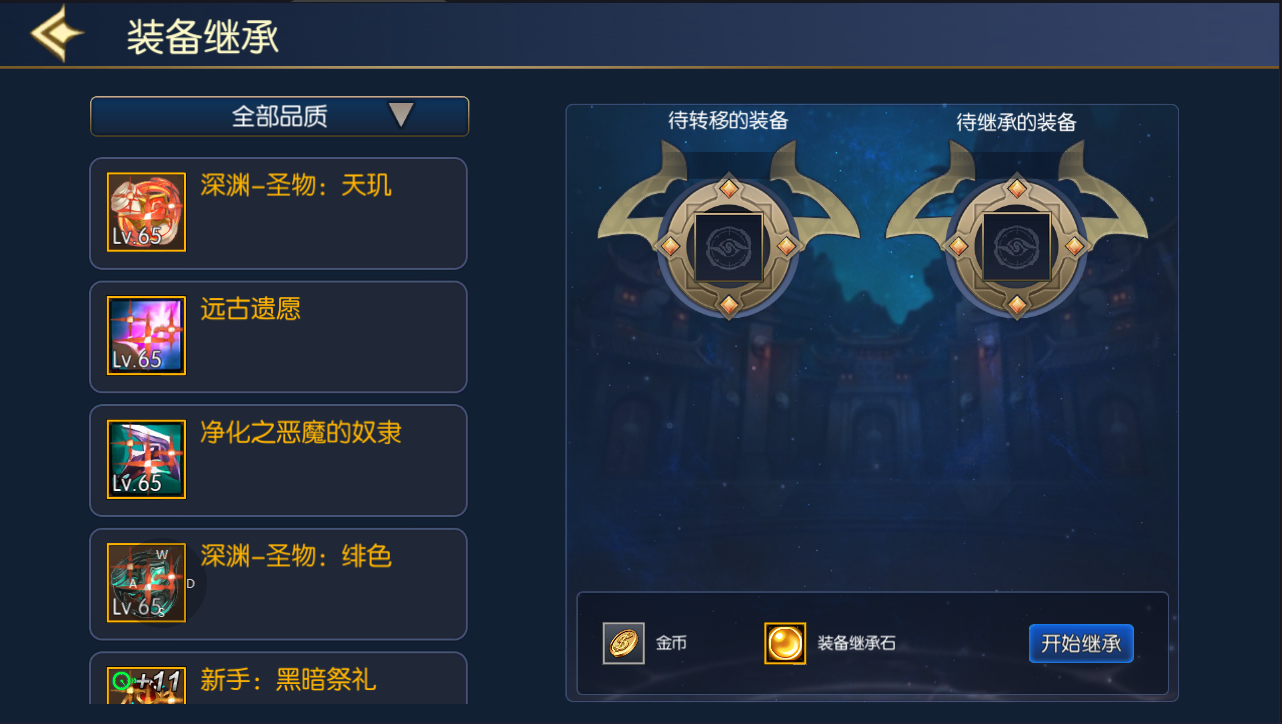Click the empty 待转移的装备 slot
The image size is (1282, 724).
click(x=728, y=246)
